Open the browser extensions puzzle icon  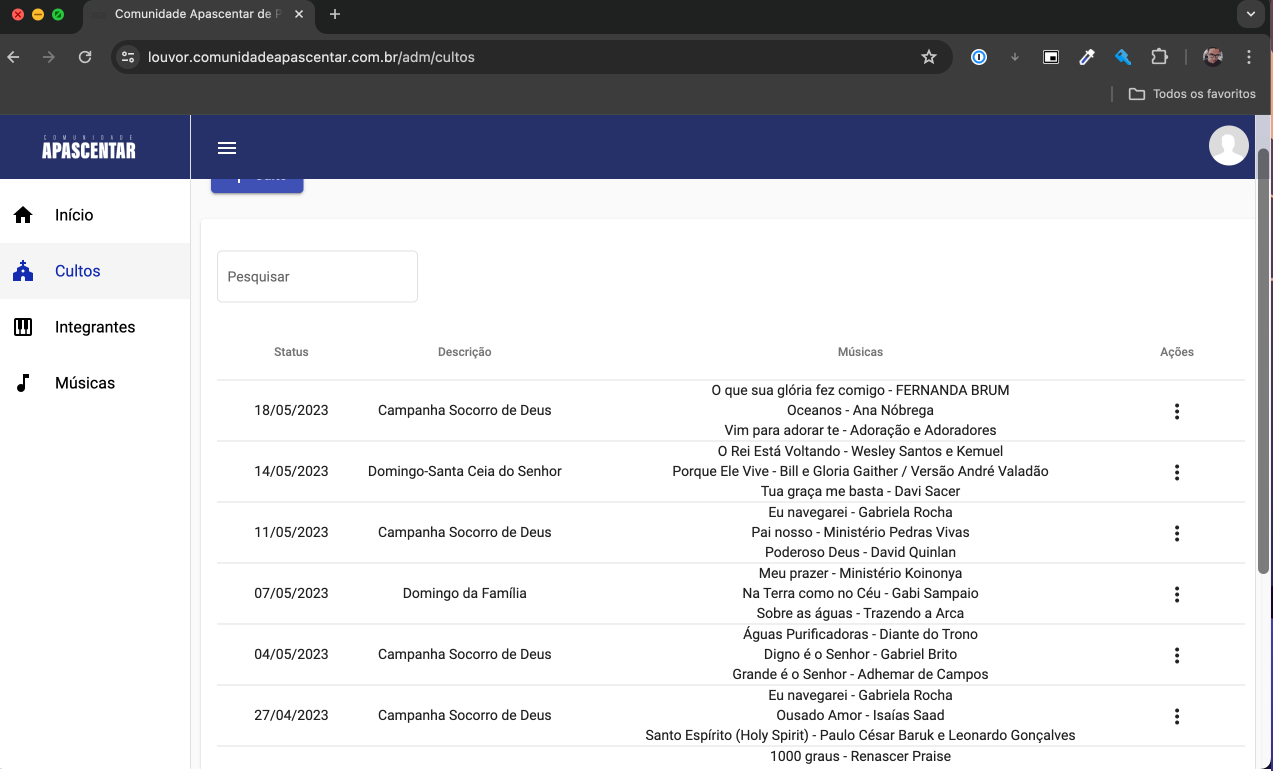pos(1159,57)
